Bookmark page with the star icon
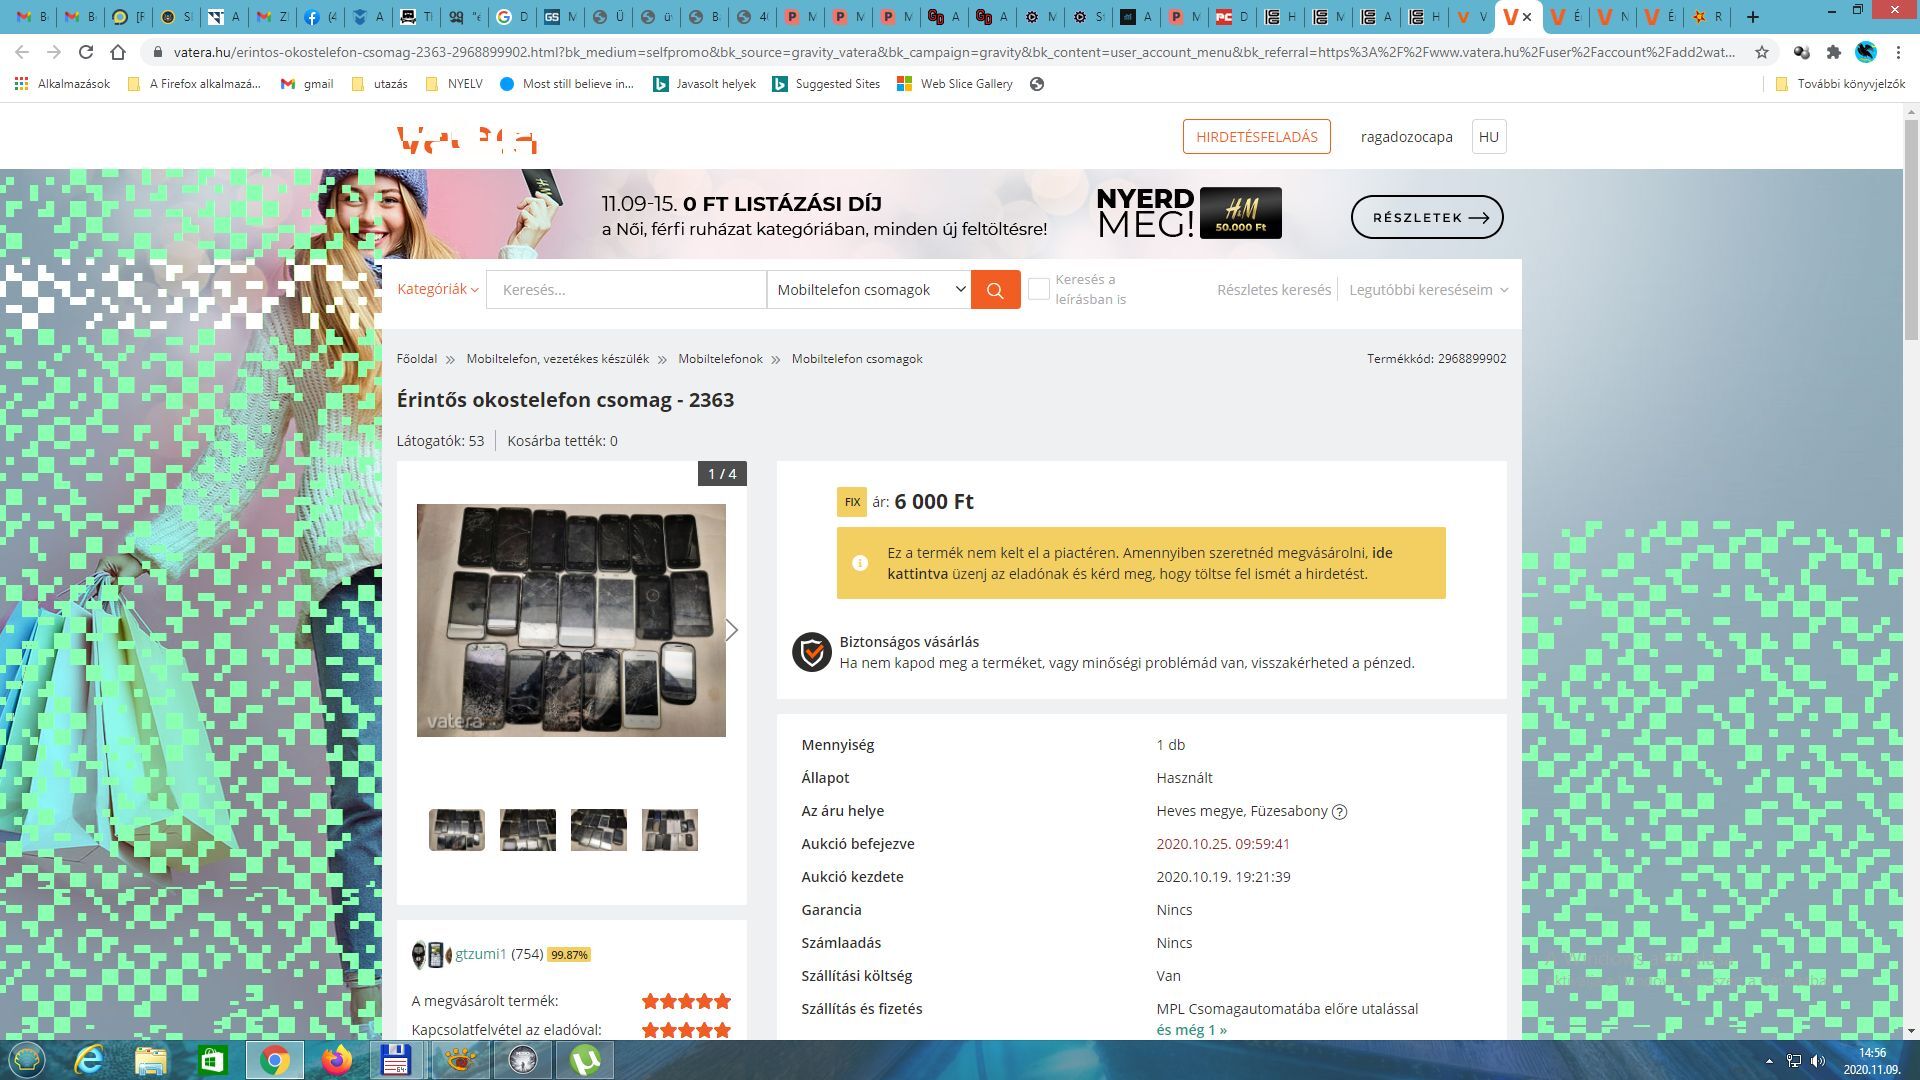1920x1080 pixels. [1762, 52]
